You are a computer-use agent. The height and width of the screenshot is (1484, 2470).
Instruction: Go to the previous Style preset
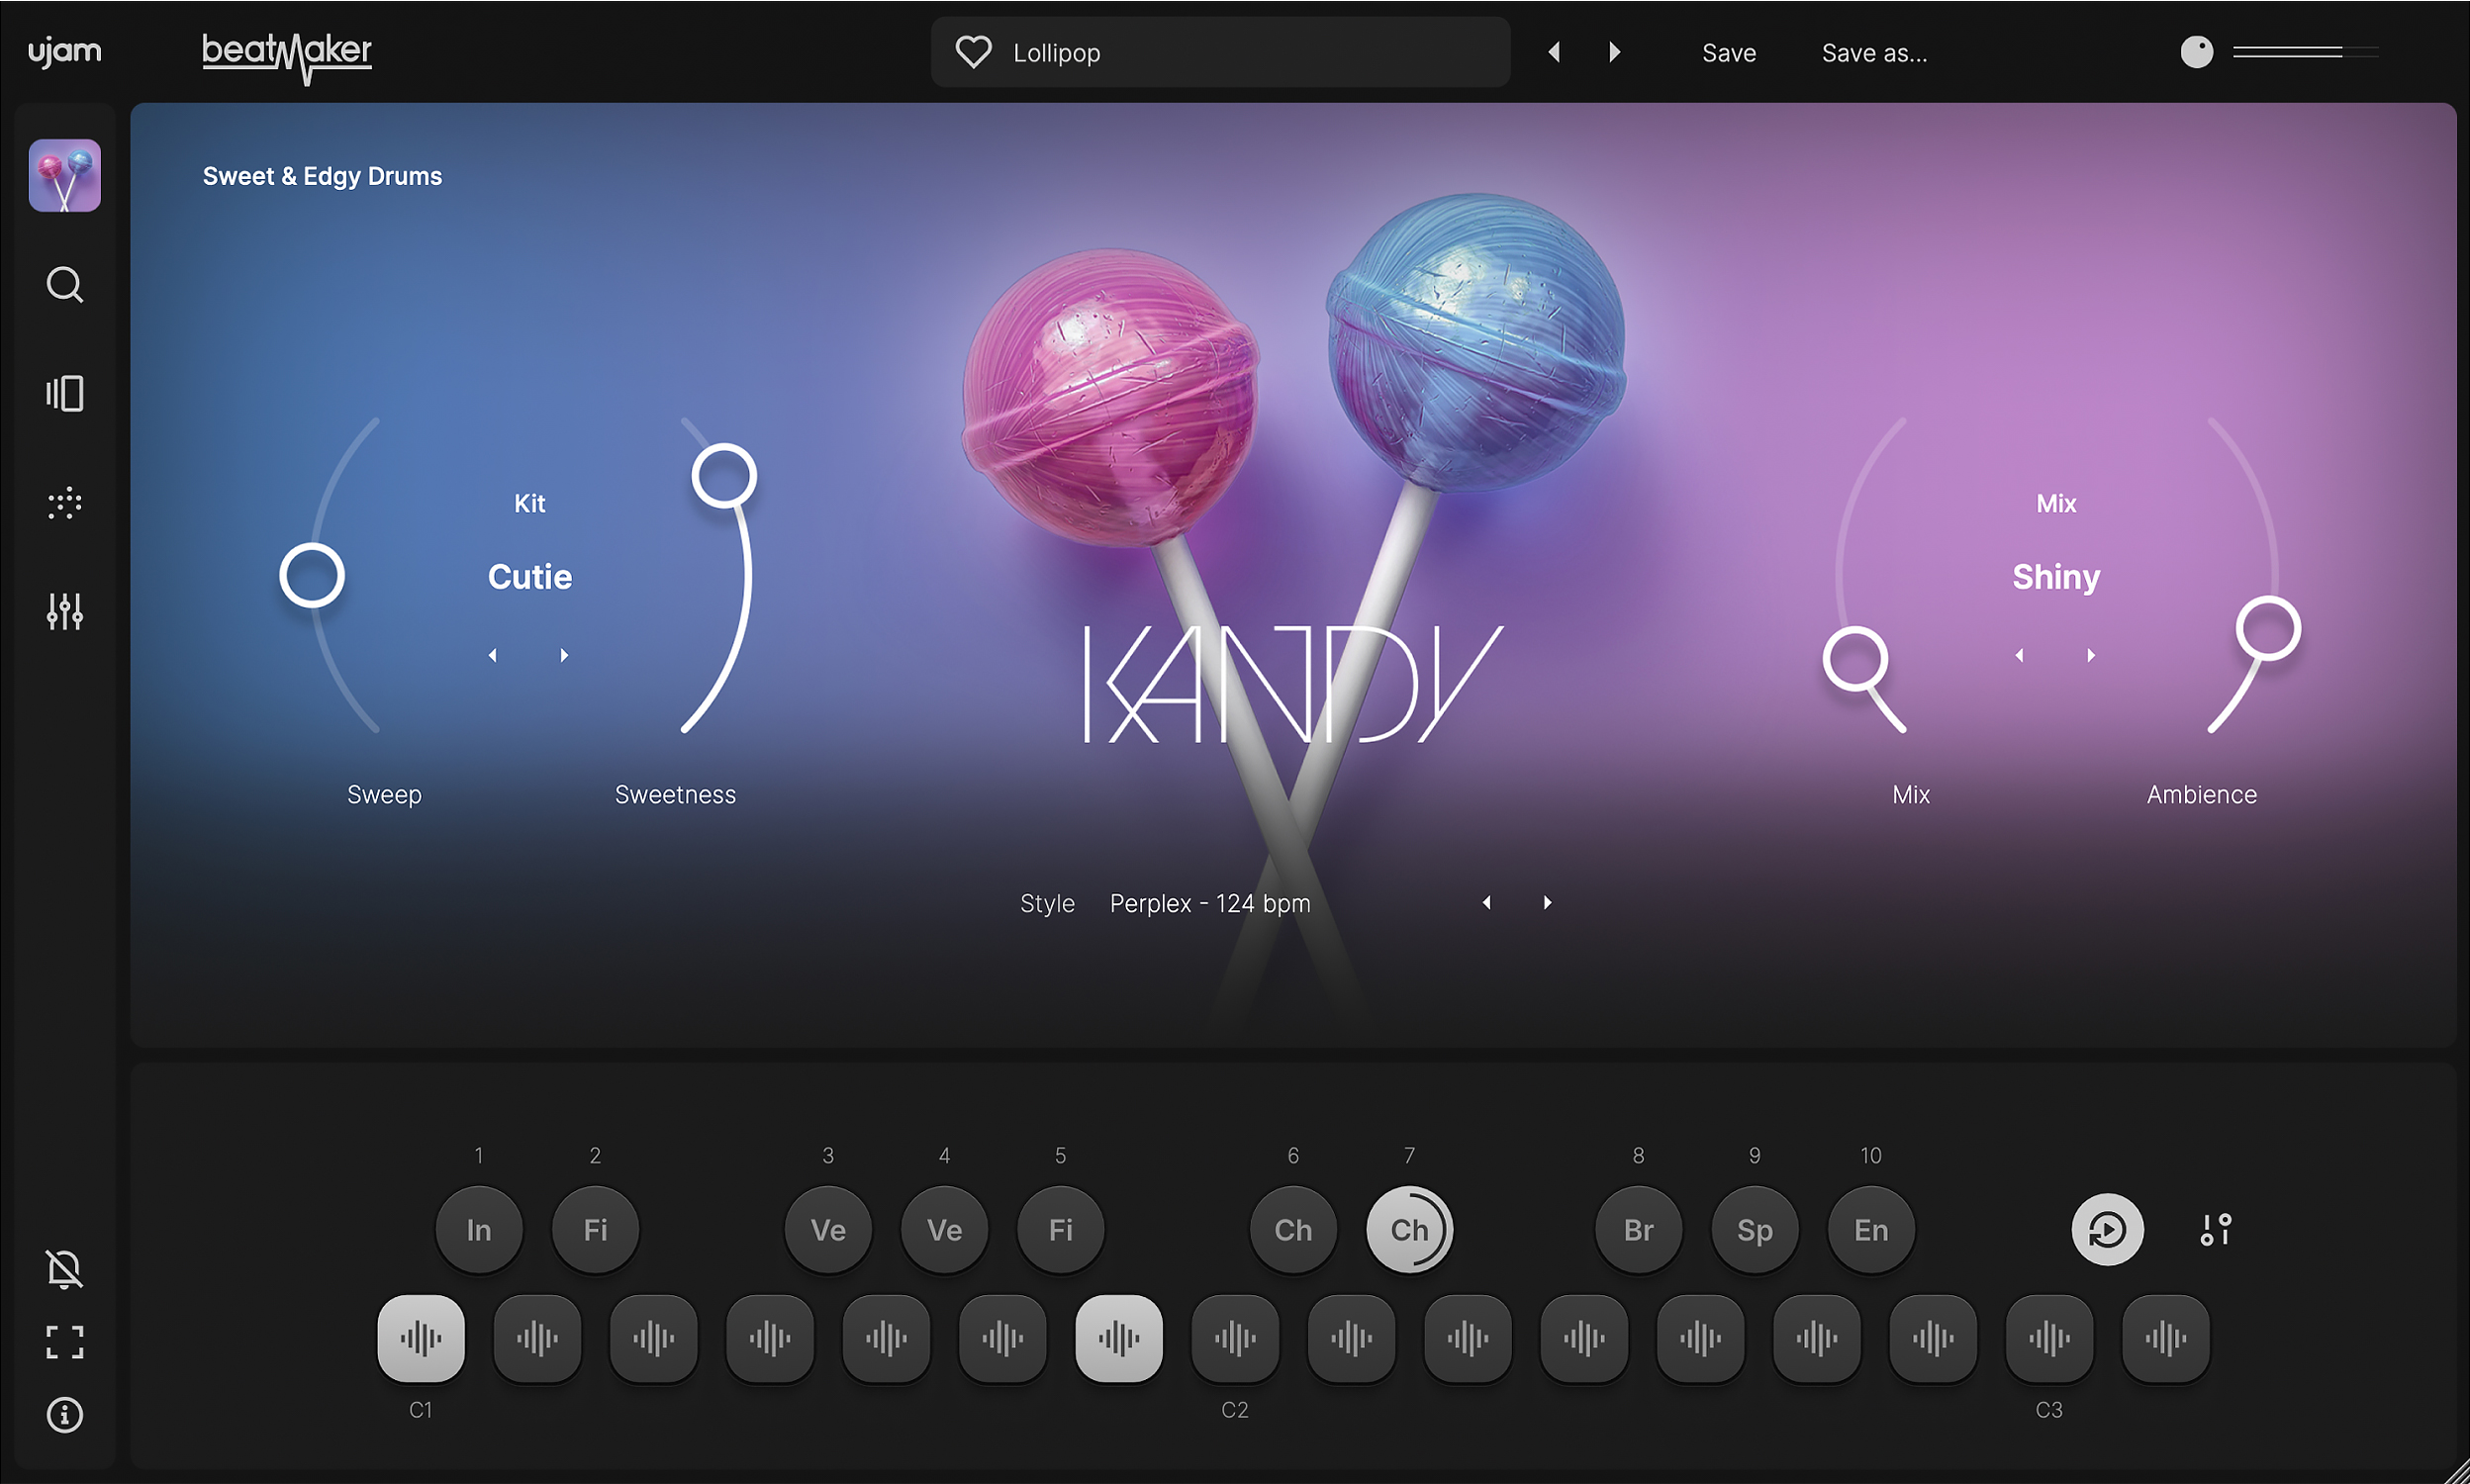tap(1488, 902)
